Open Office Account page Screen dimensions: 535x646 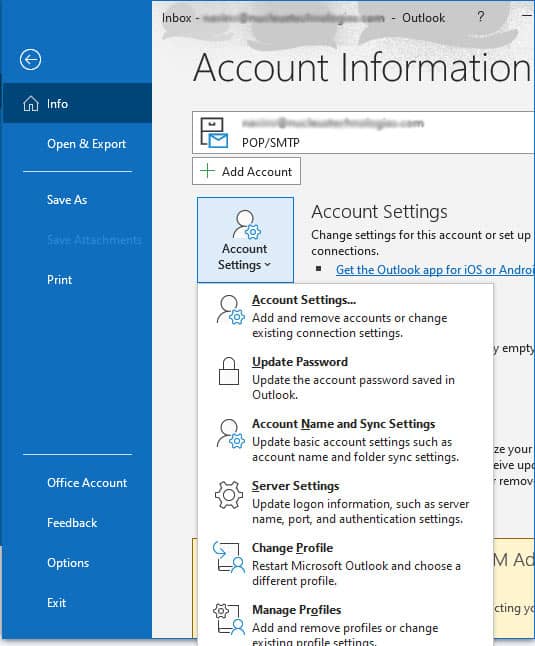[87, 483]
